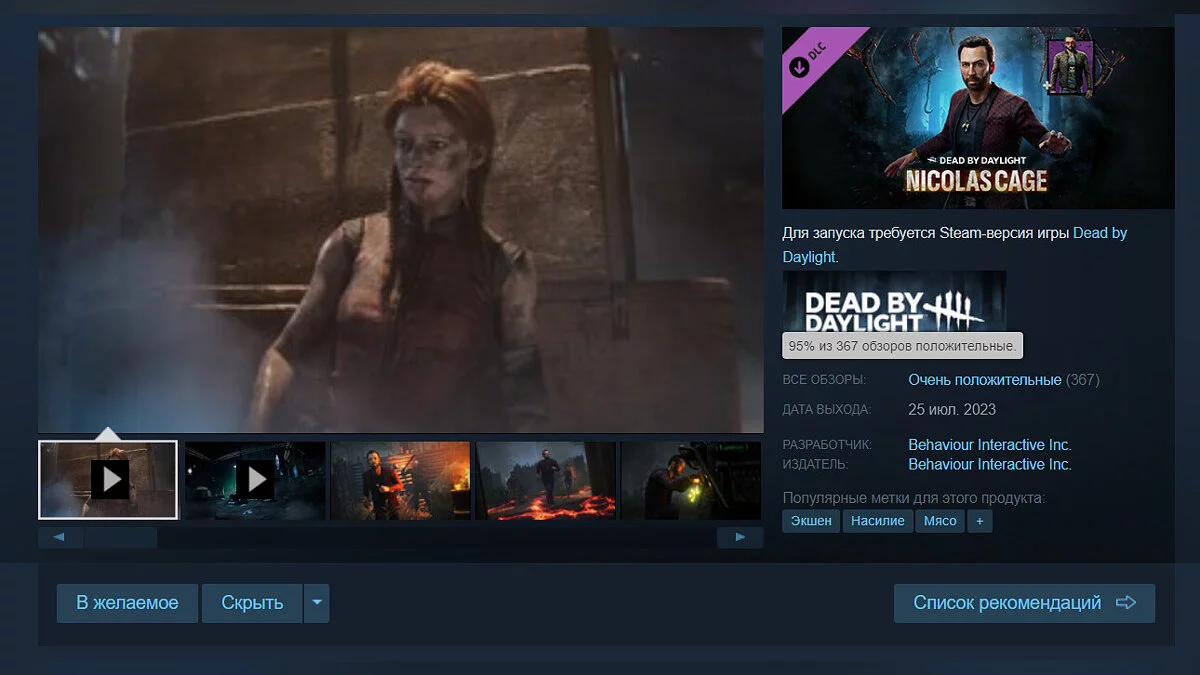This screenshot has width=1200, height=675.
Task: Play the first video thumbnail
Action: (108, 480)
